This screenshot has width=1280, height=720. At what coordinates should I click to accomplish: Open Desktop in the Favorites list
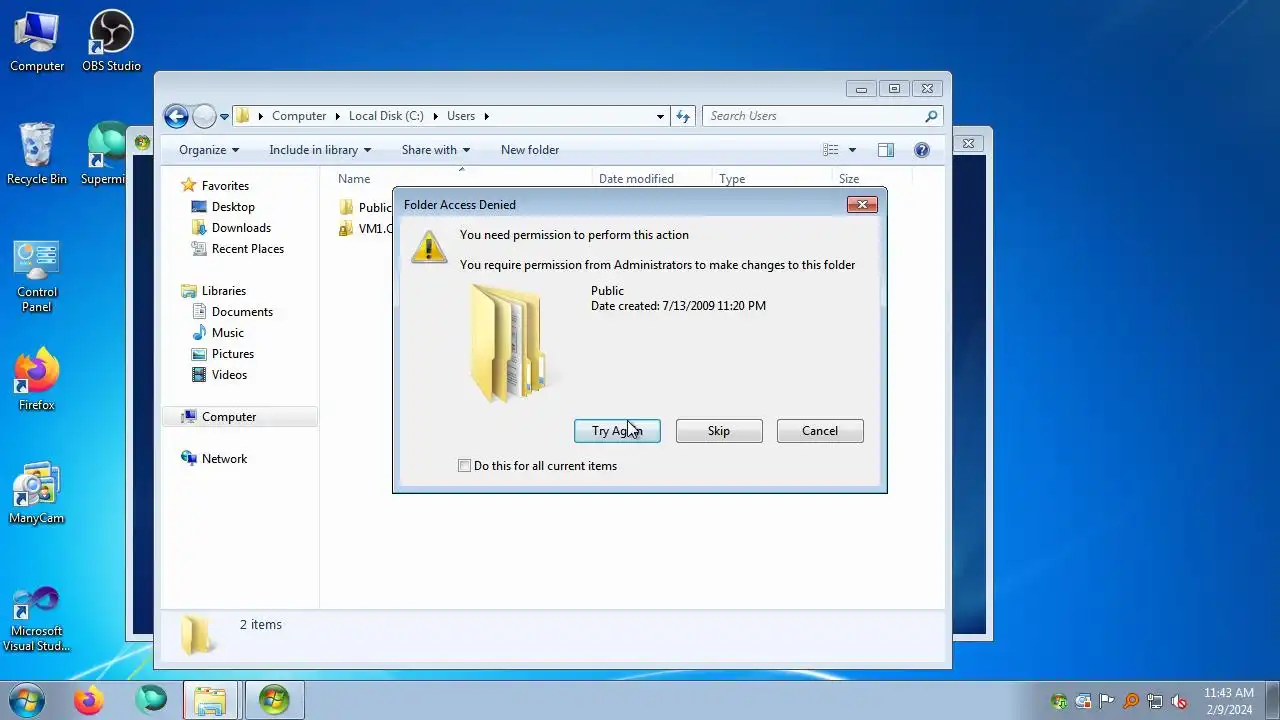(x=233, y=207)
